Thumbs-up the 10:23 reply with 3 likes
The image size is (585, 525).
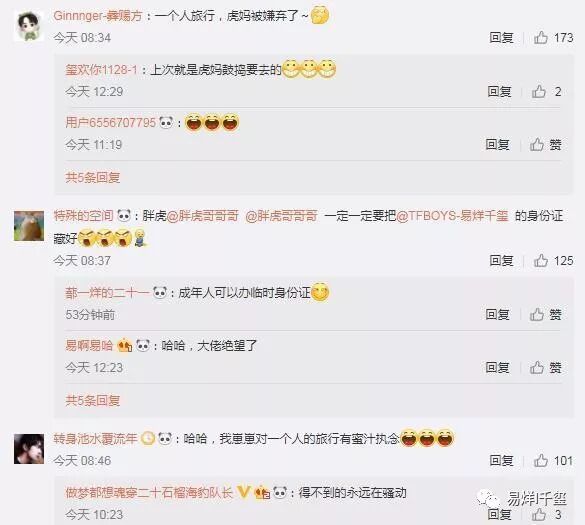(539, 515)
